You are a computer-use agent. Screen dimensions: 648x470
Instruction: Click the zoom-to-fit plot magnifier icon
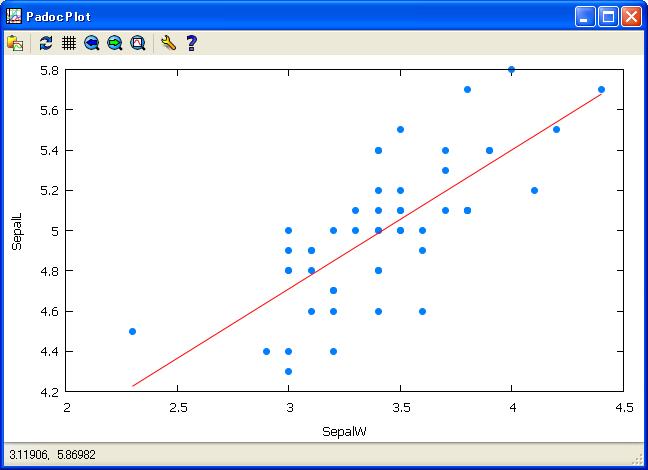click(138, 43)
